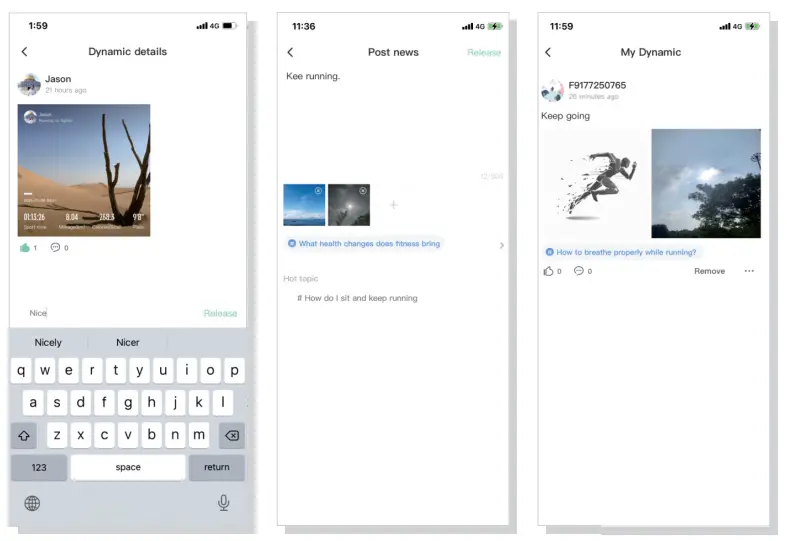
Task: Open keyboard language globe icon
Action: point(32,503)
